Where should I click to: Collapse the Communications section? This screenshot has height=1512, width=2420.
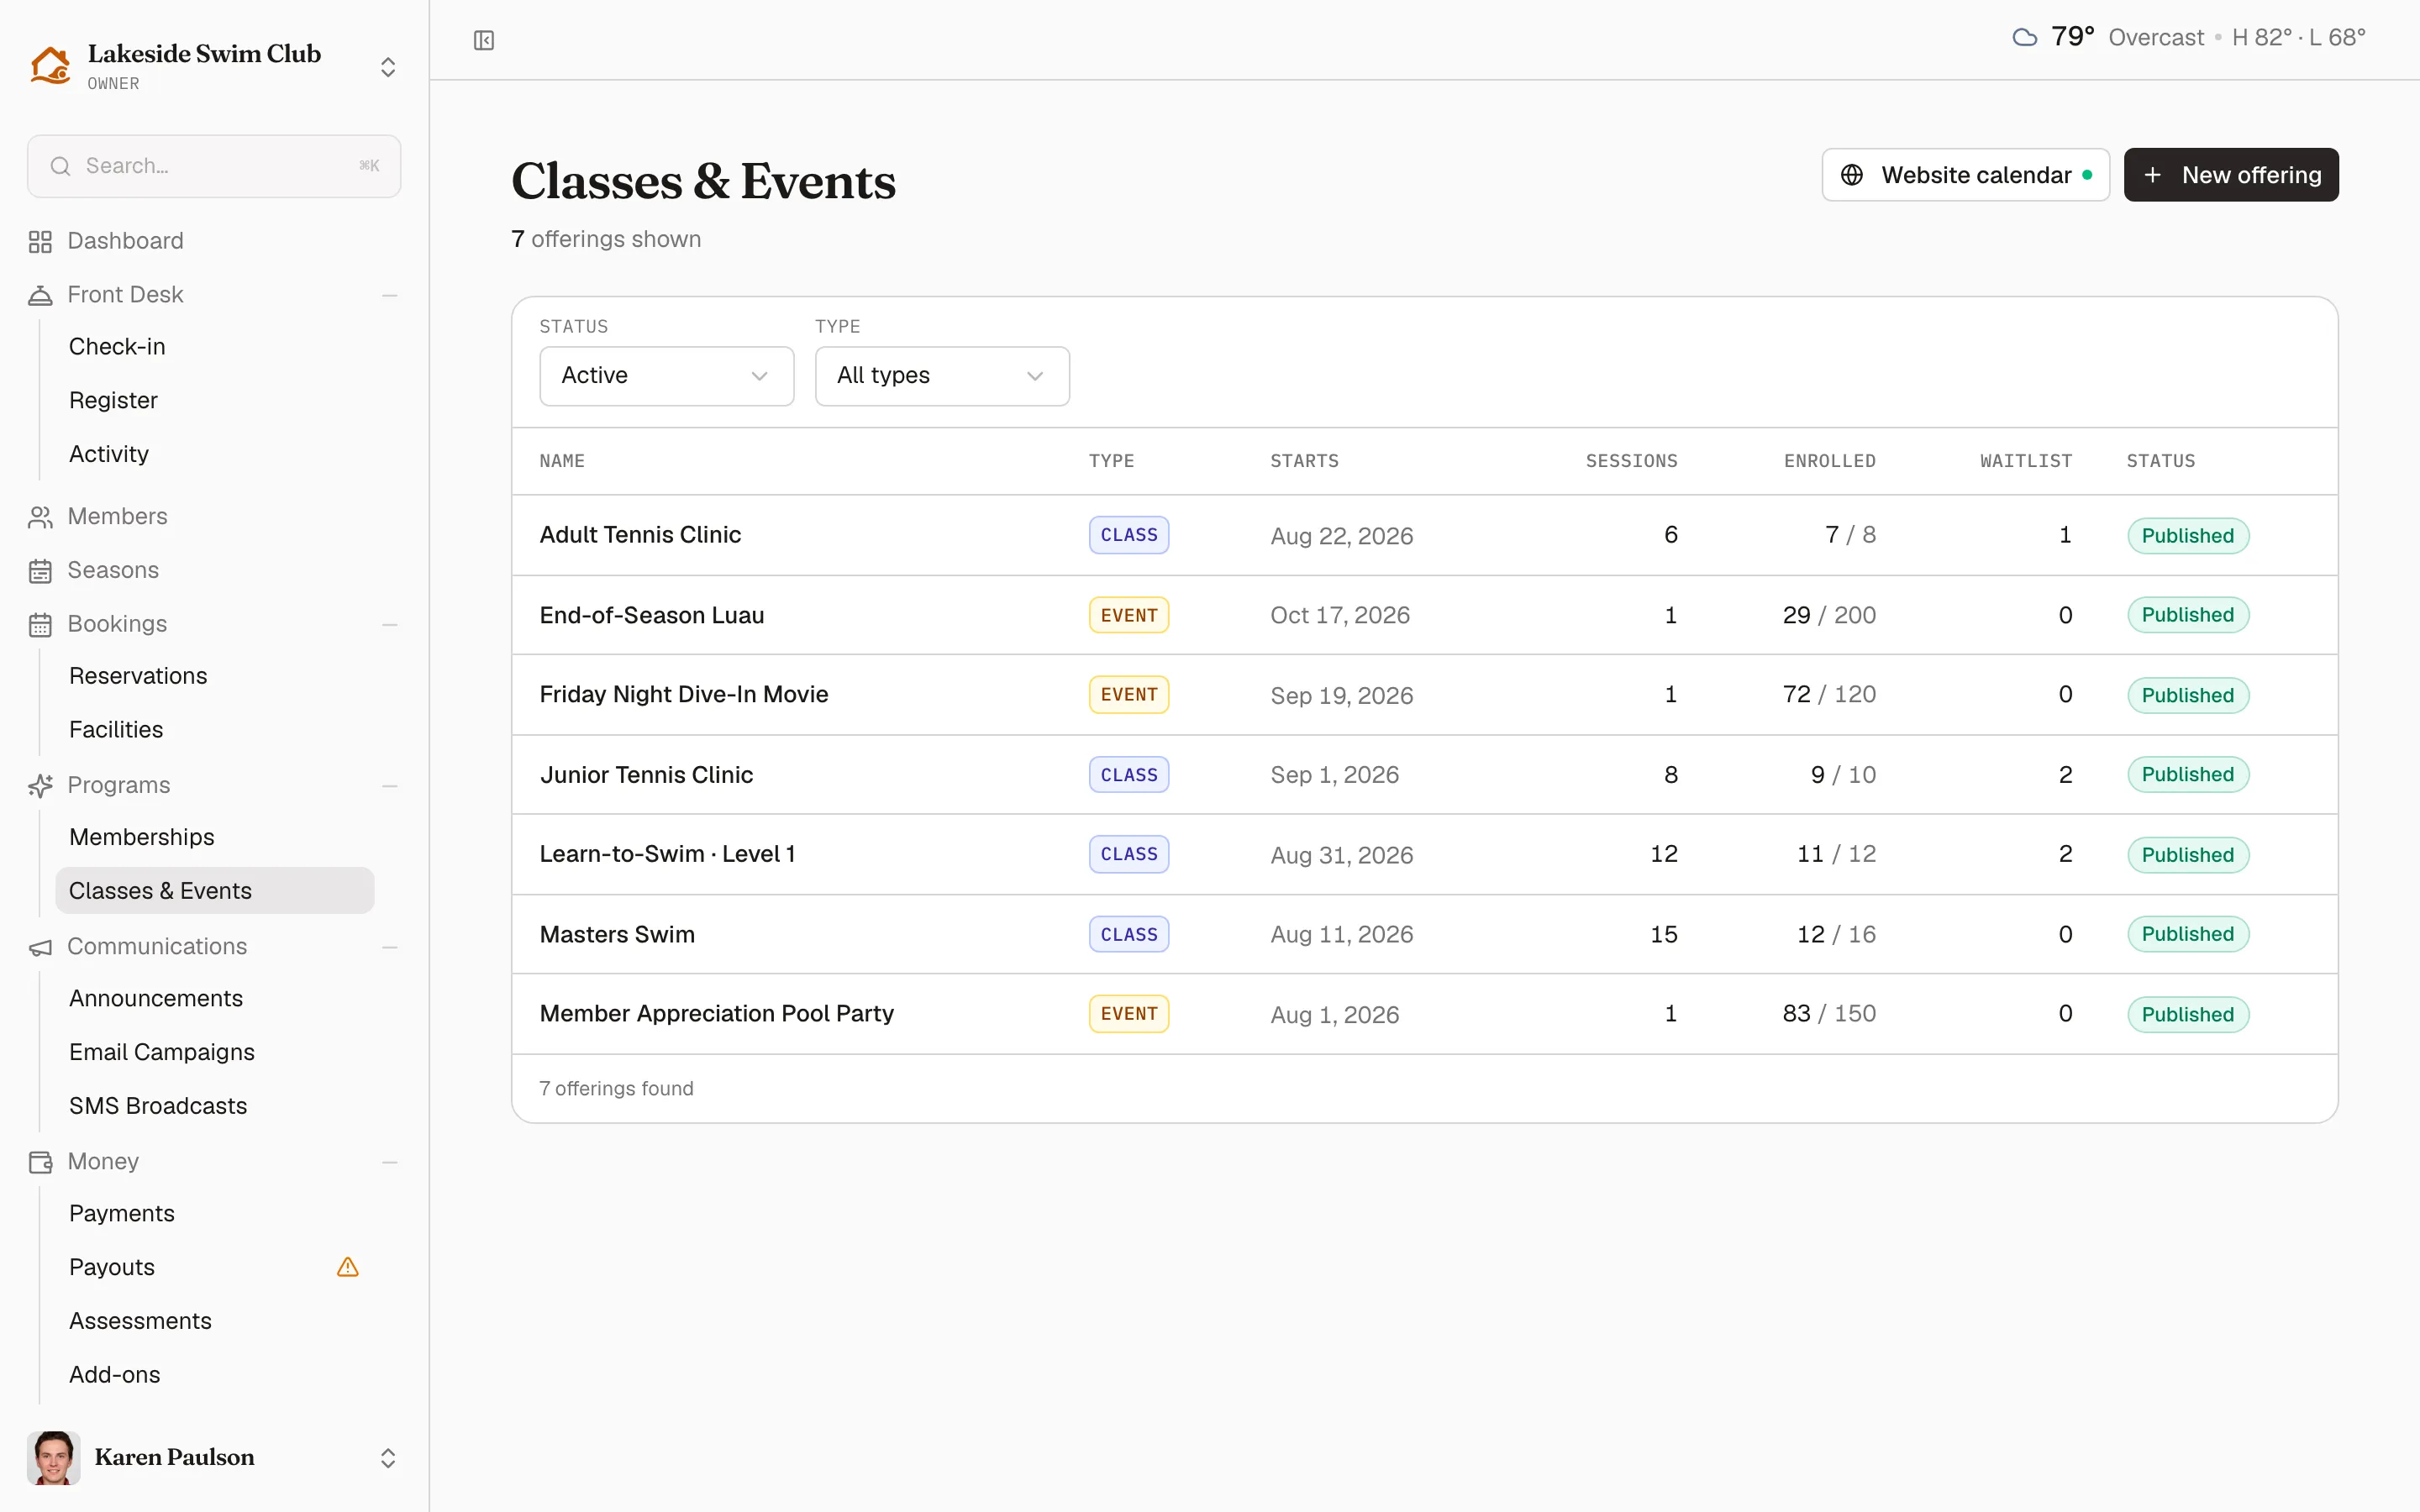pyautogui.click(x=390, y=947)
